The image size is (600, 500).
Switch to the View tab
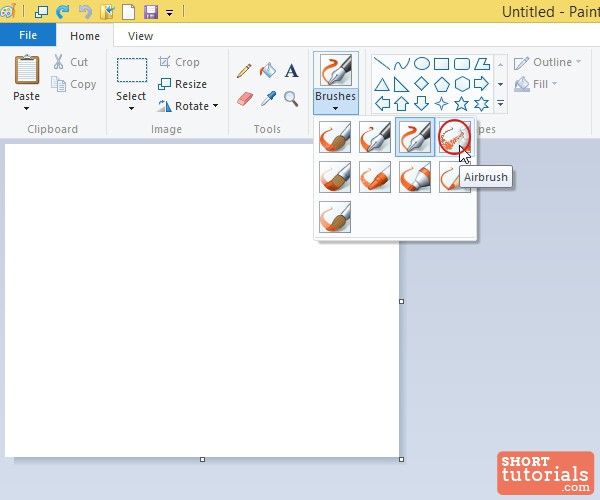[x=140, y=36]
